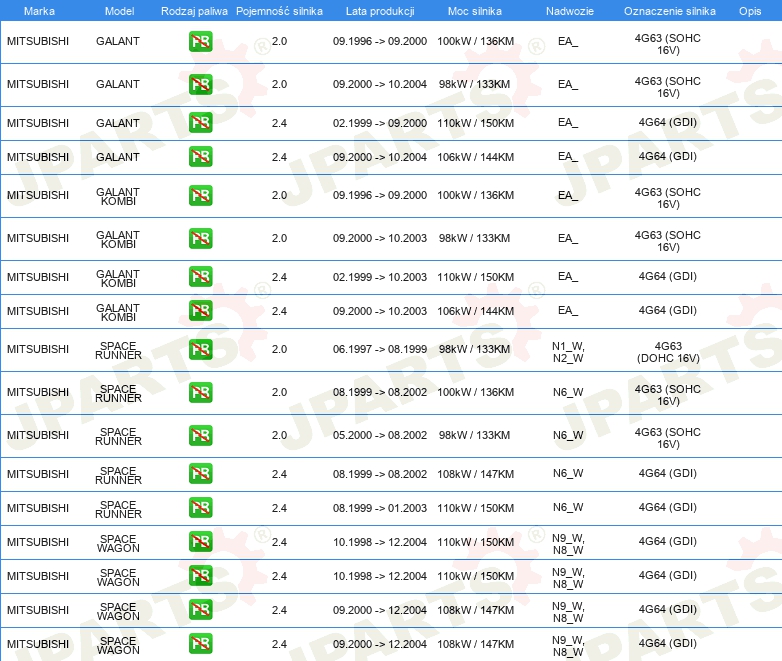
Task: Select the Nadwozie column header
Action: pos(567,11)
